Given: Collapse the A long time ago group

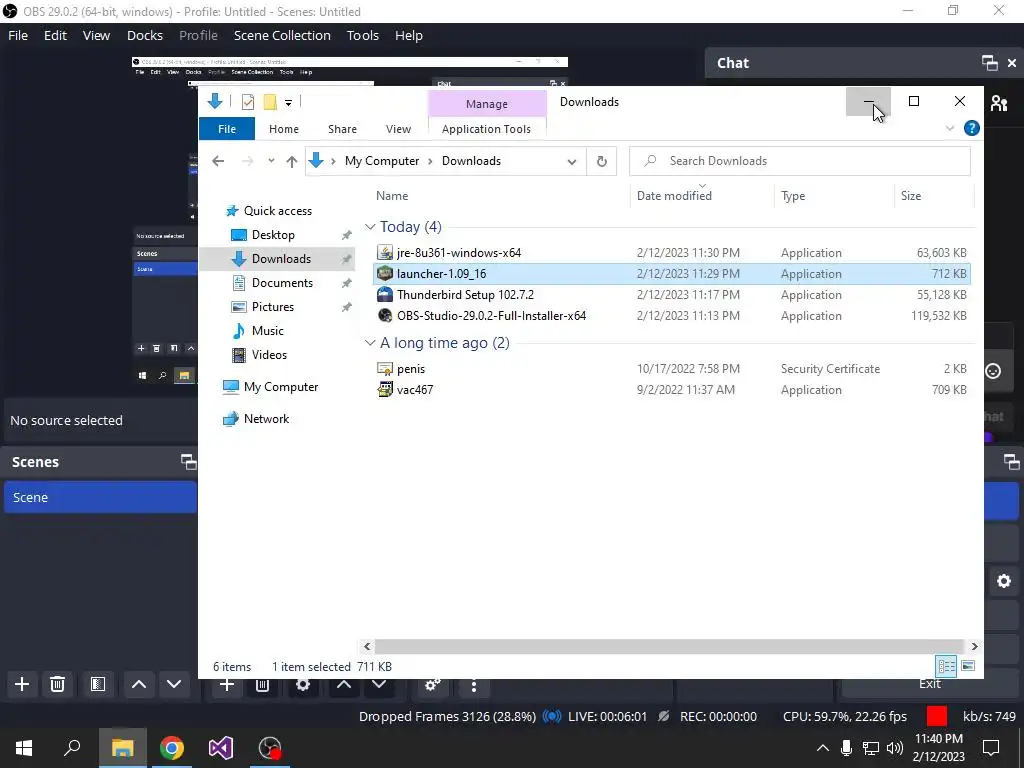Looking at the screenshot, I should click(370, 343).
